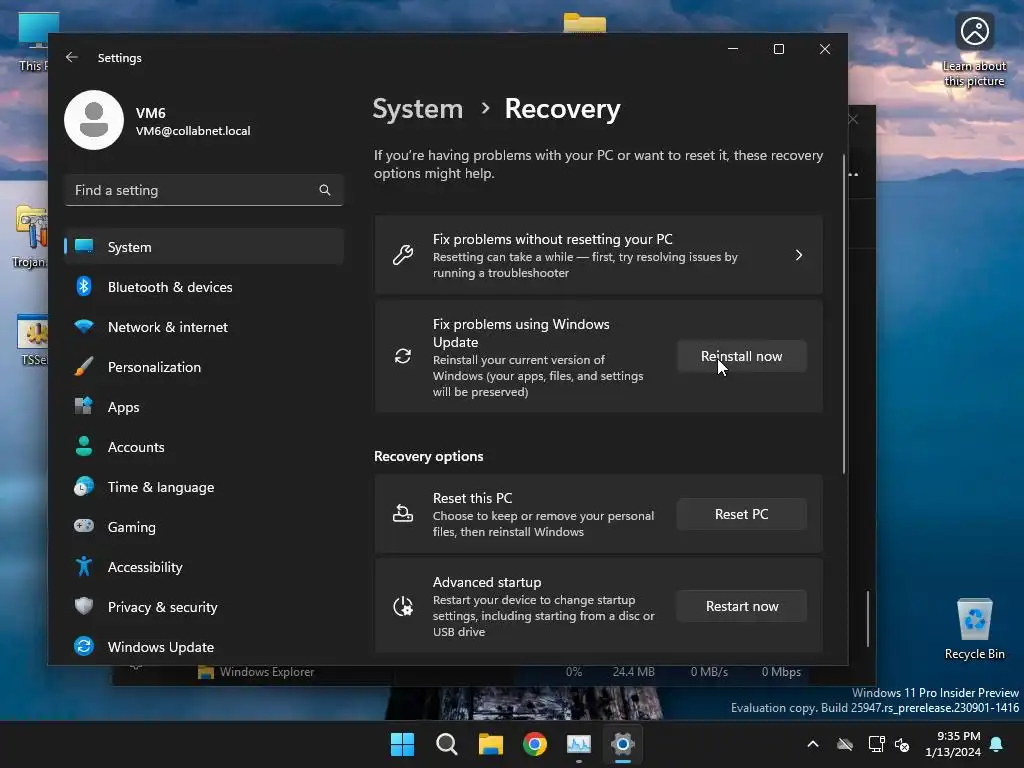Image resolution: width=1024 pixels, height=768 pixels.
Task: Switch to Task Manager in the taskbar
Action: [579, 744]
